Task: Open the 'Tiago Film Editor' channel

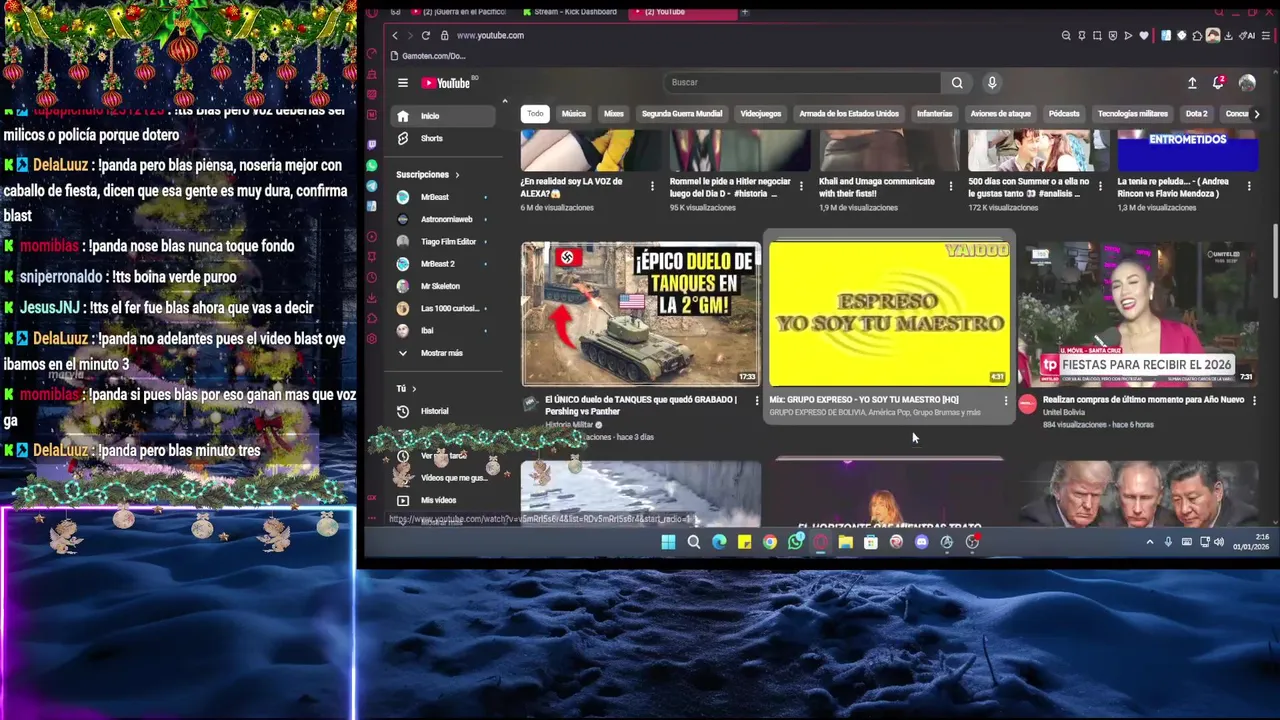Action: (442, 242)
